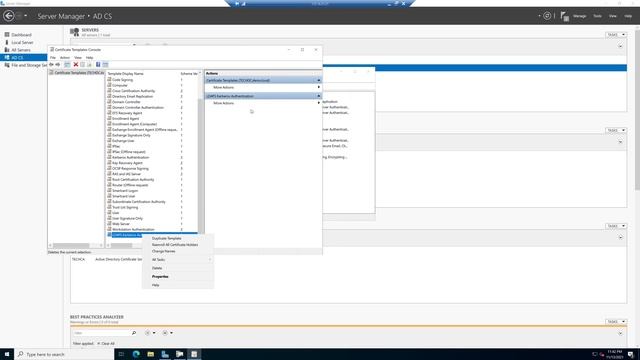Expand More Actions under LDAPS Kerberos Authentication

pyautogui.click(x=263, y=103)
